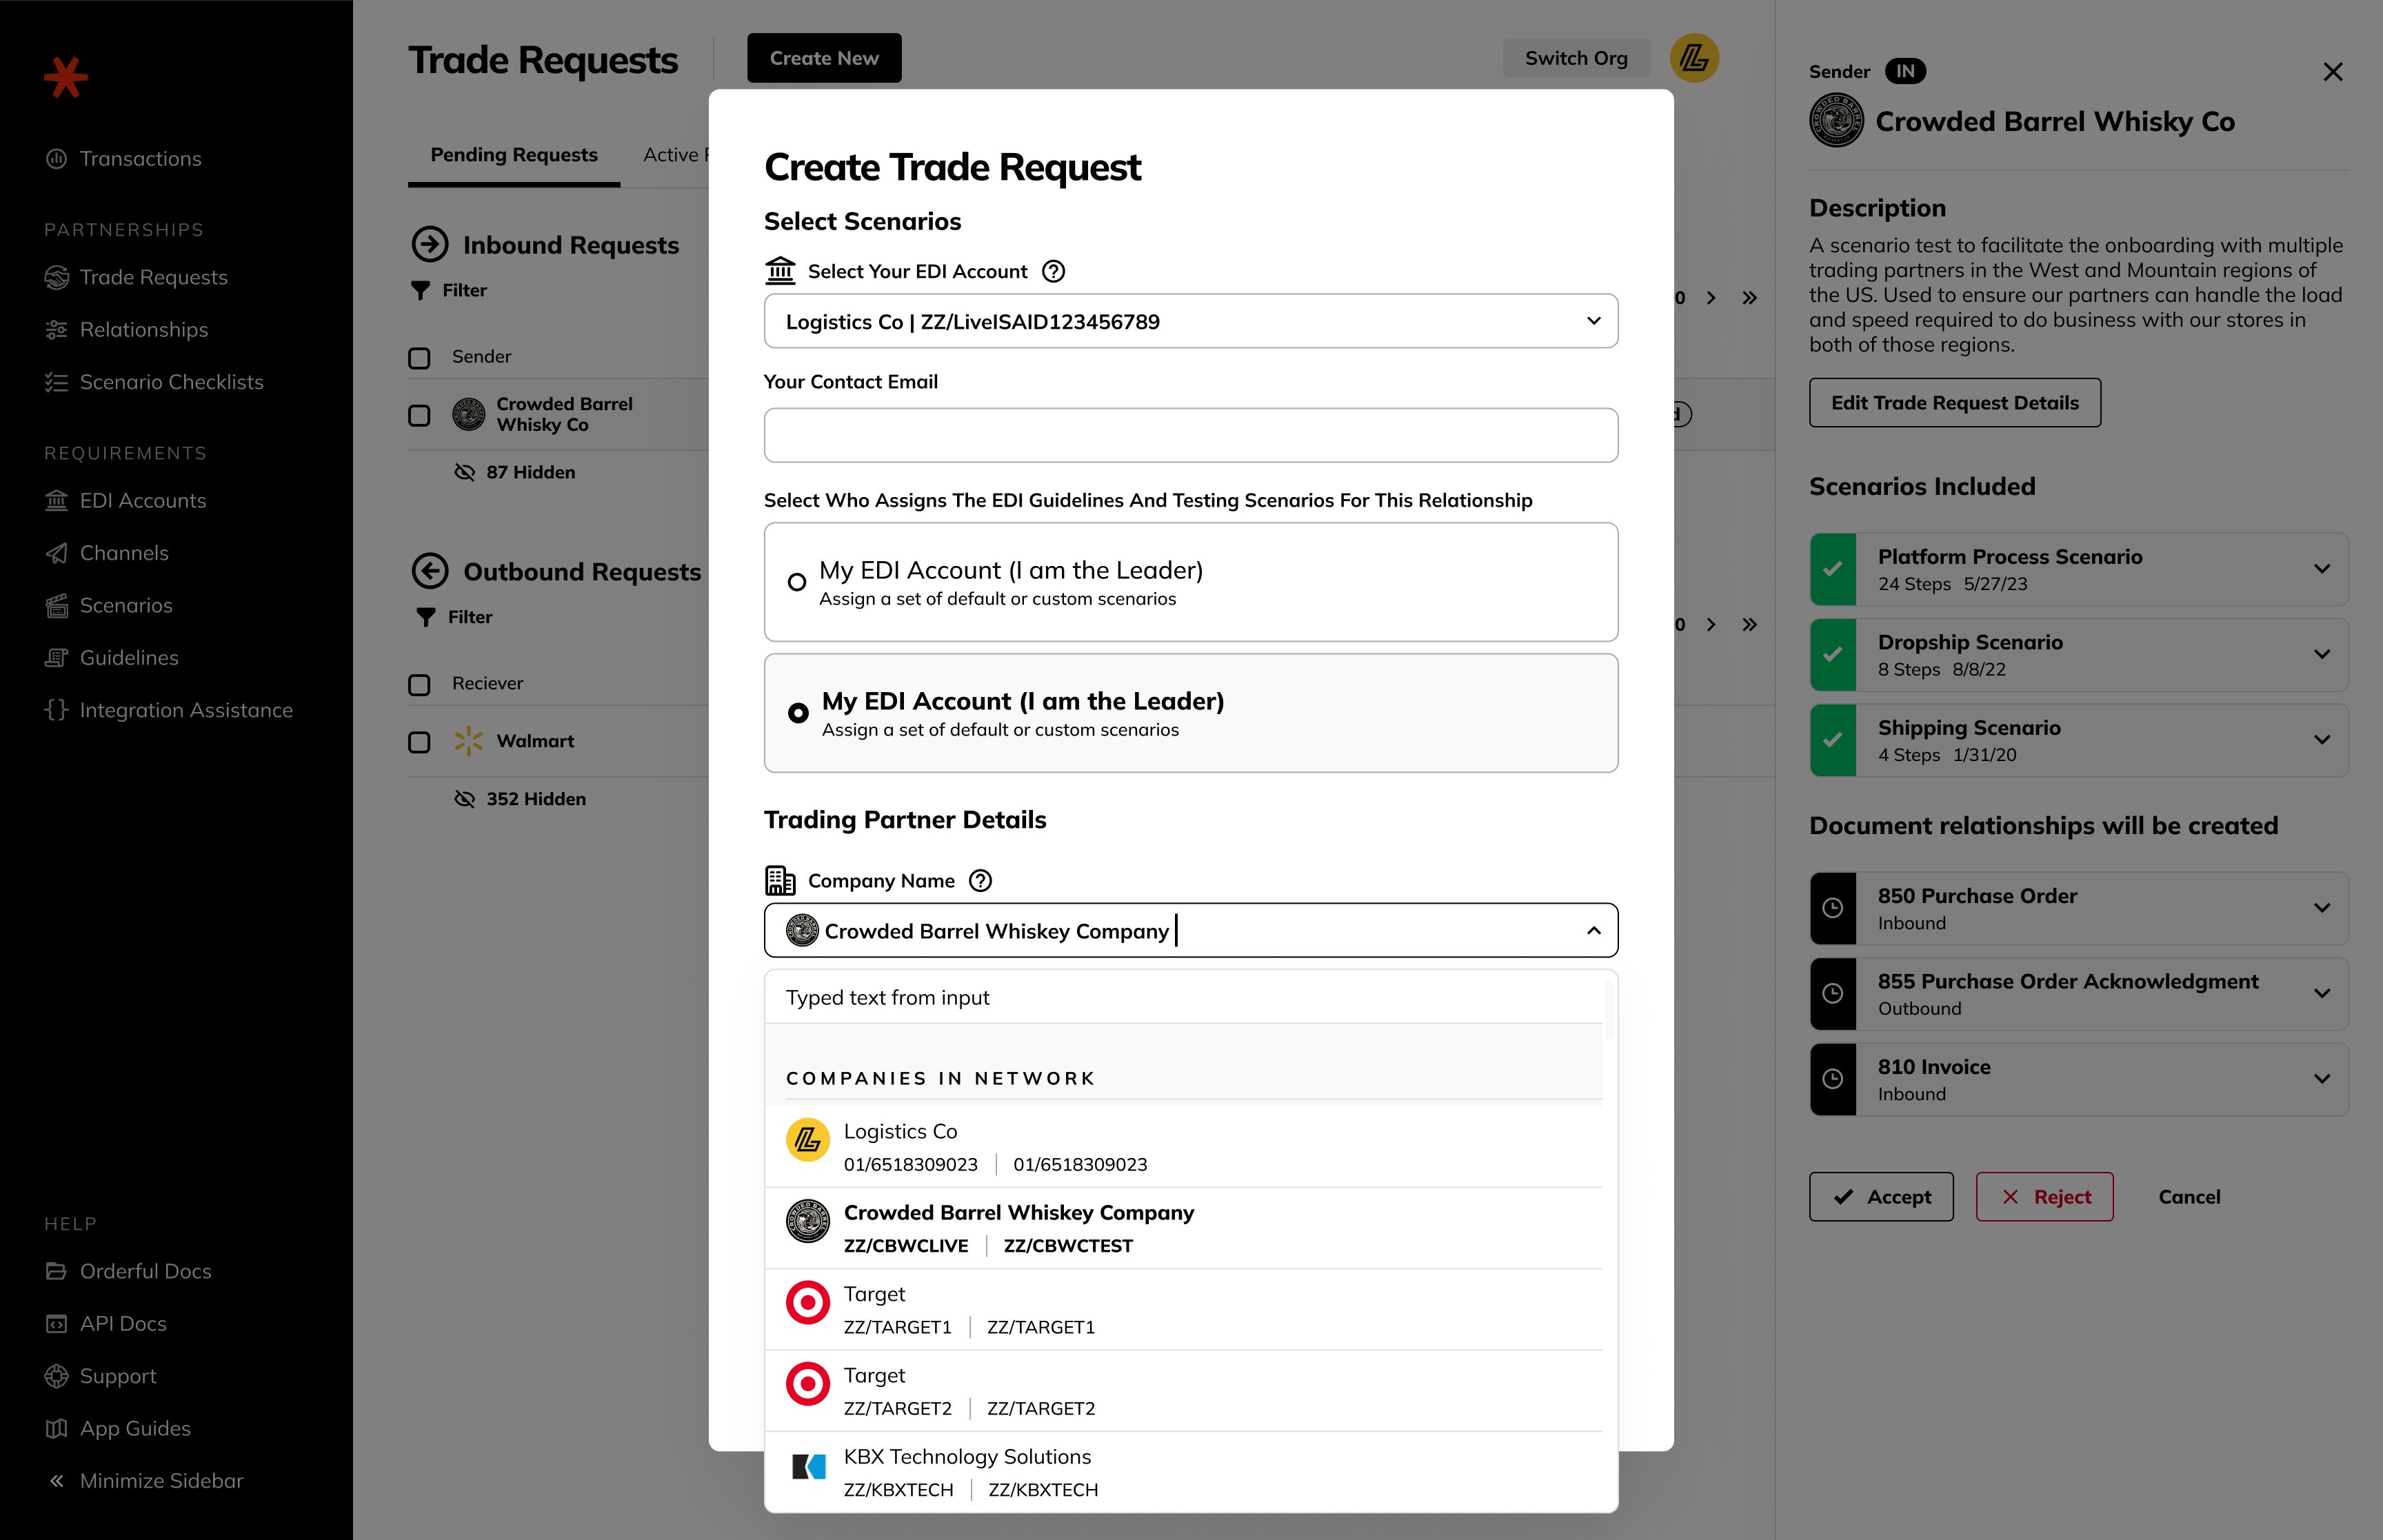Click the Reject button

2044,1197
